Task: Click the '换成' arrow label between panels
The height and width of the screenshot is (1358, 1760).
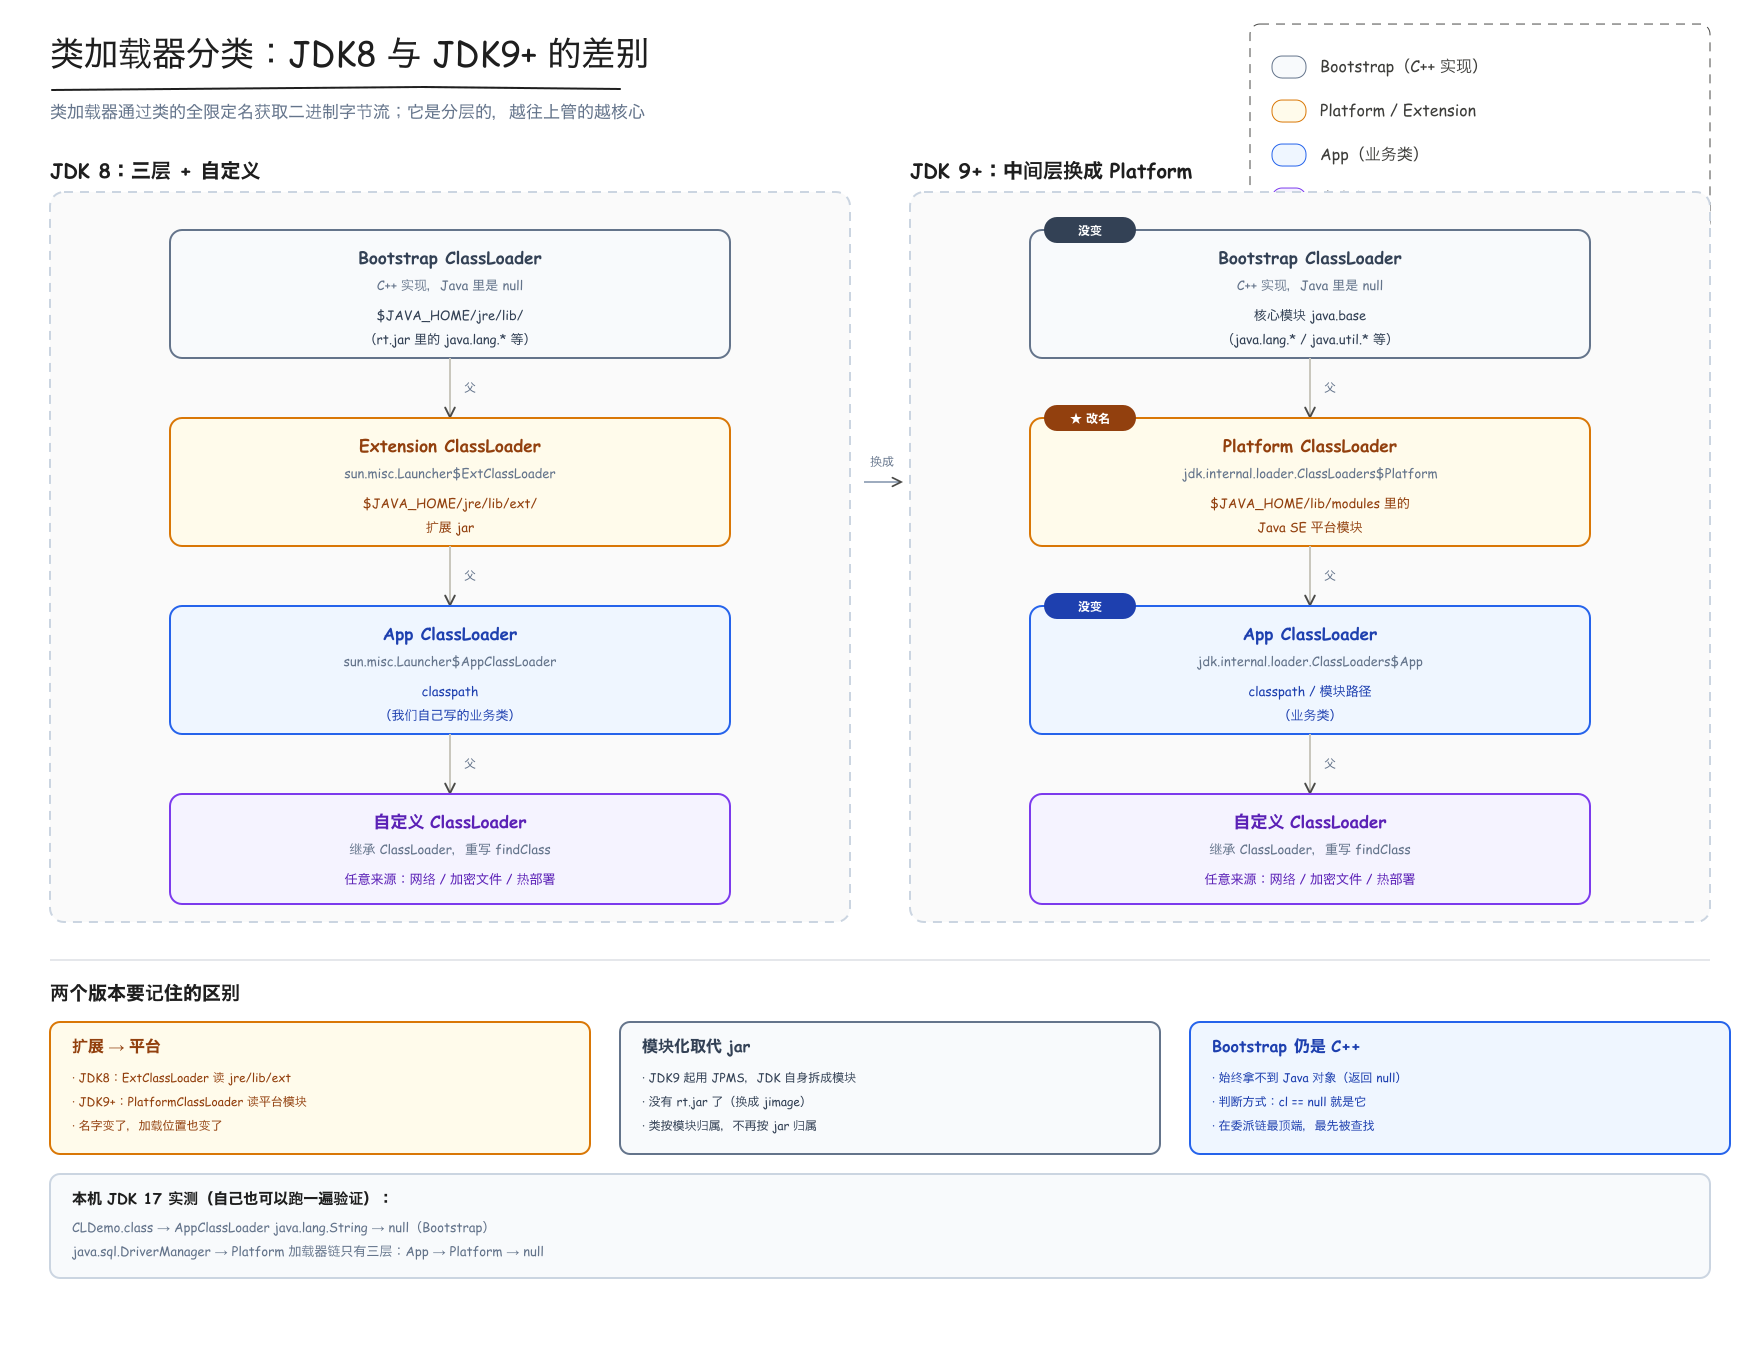Action: tap(882, 462)
